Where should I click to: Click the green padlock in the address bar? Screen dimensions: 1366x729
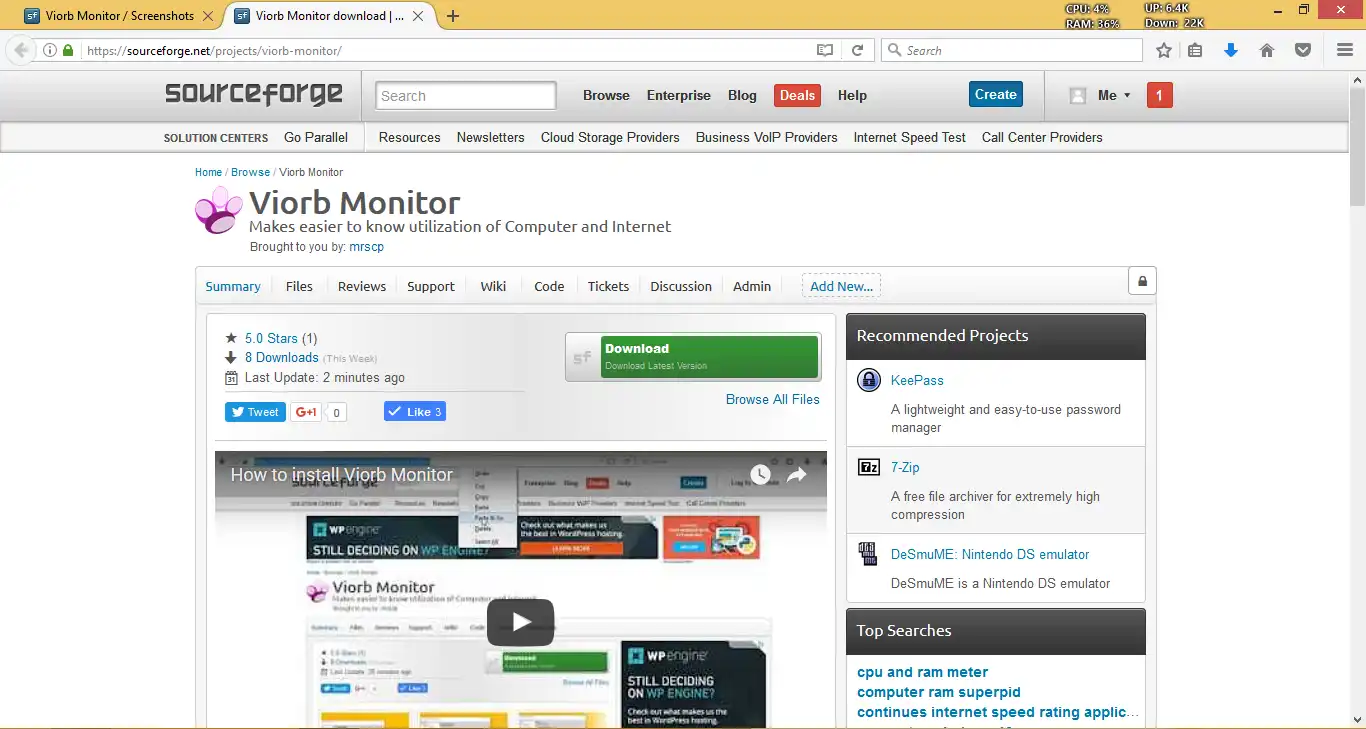pyautogui.click(x=68, y=50)
